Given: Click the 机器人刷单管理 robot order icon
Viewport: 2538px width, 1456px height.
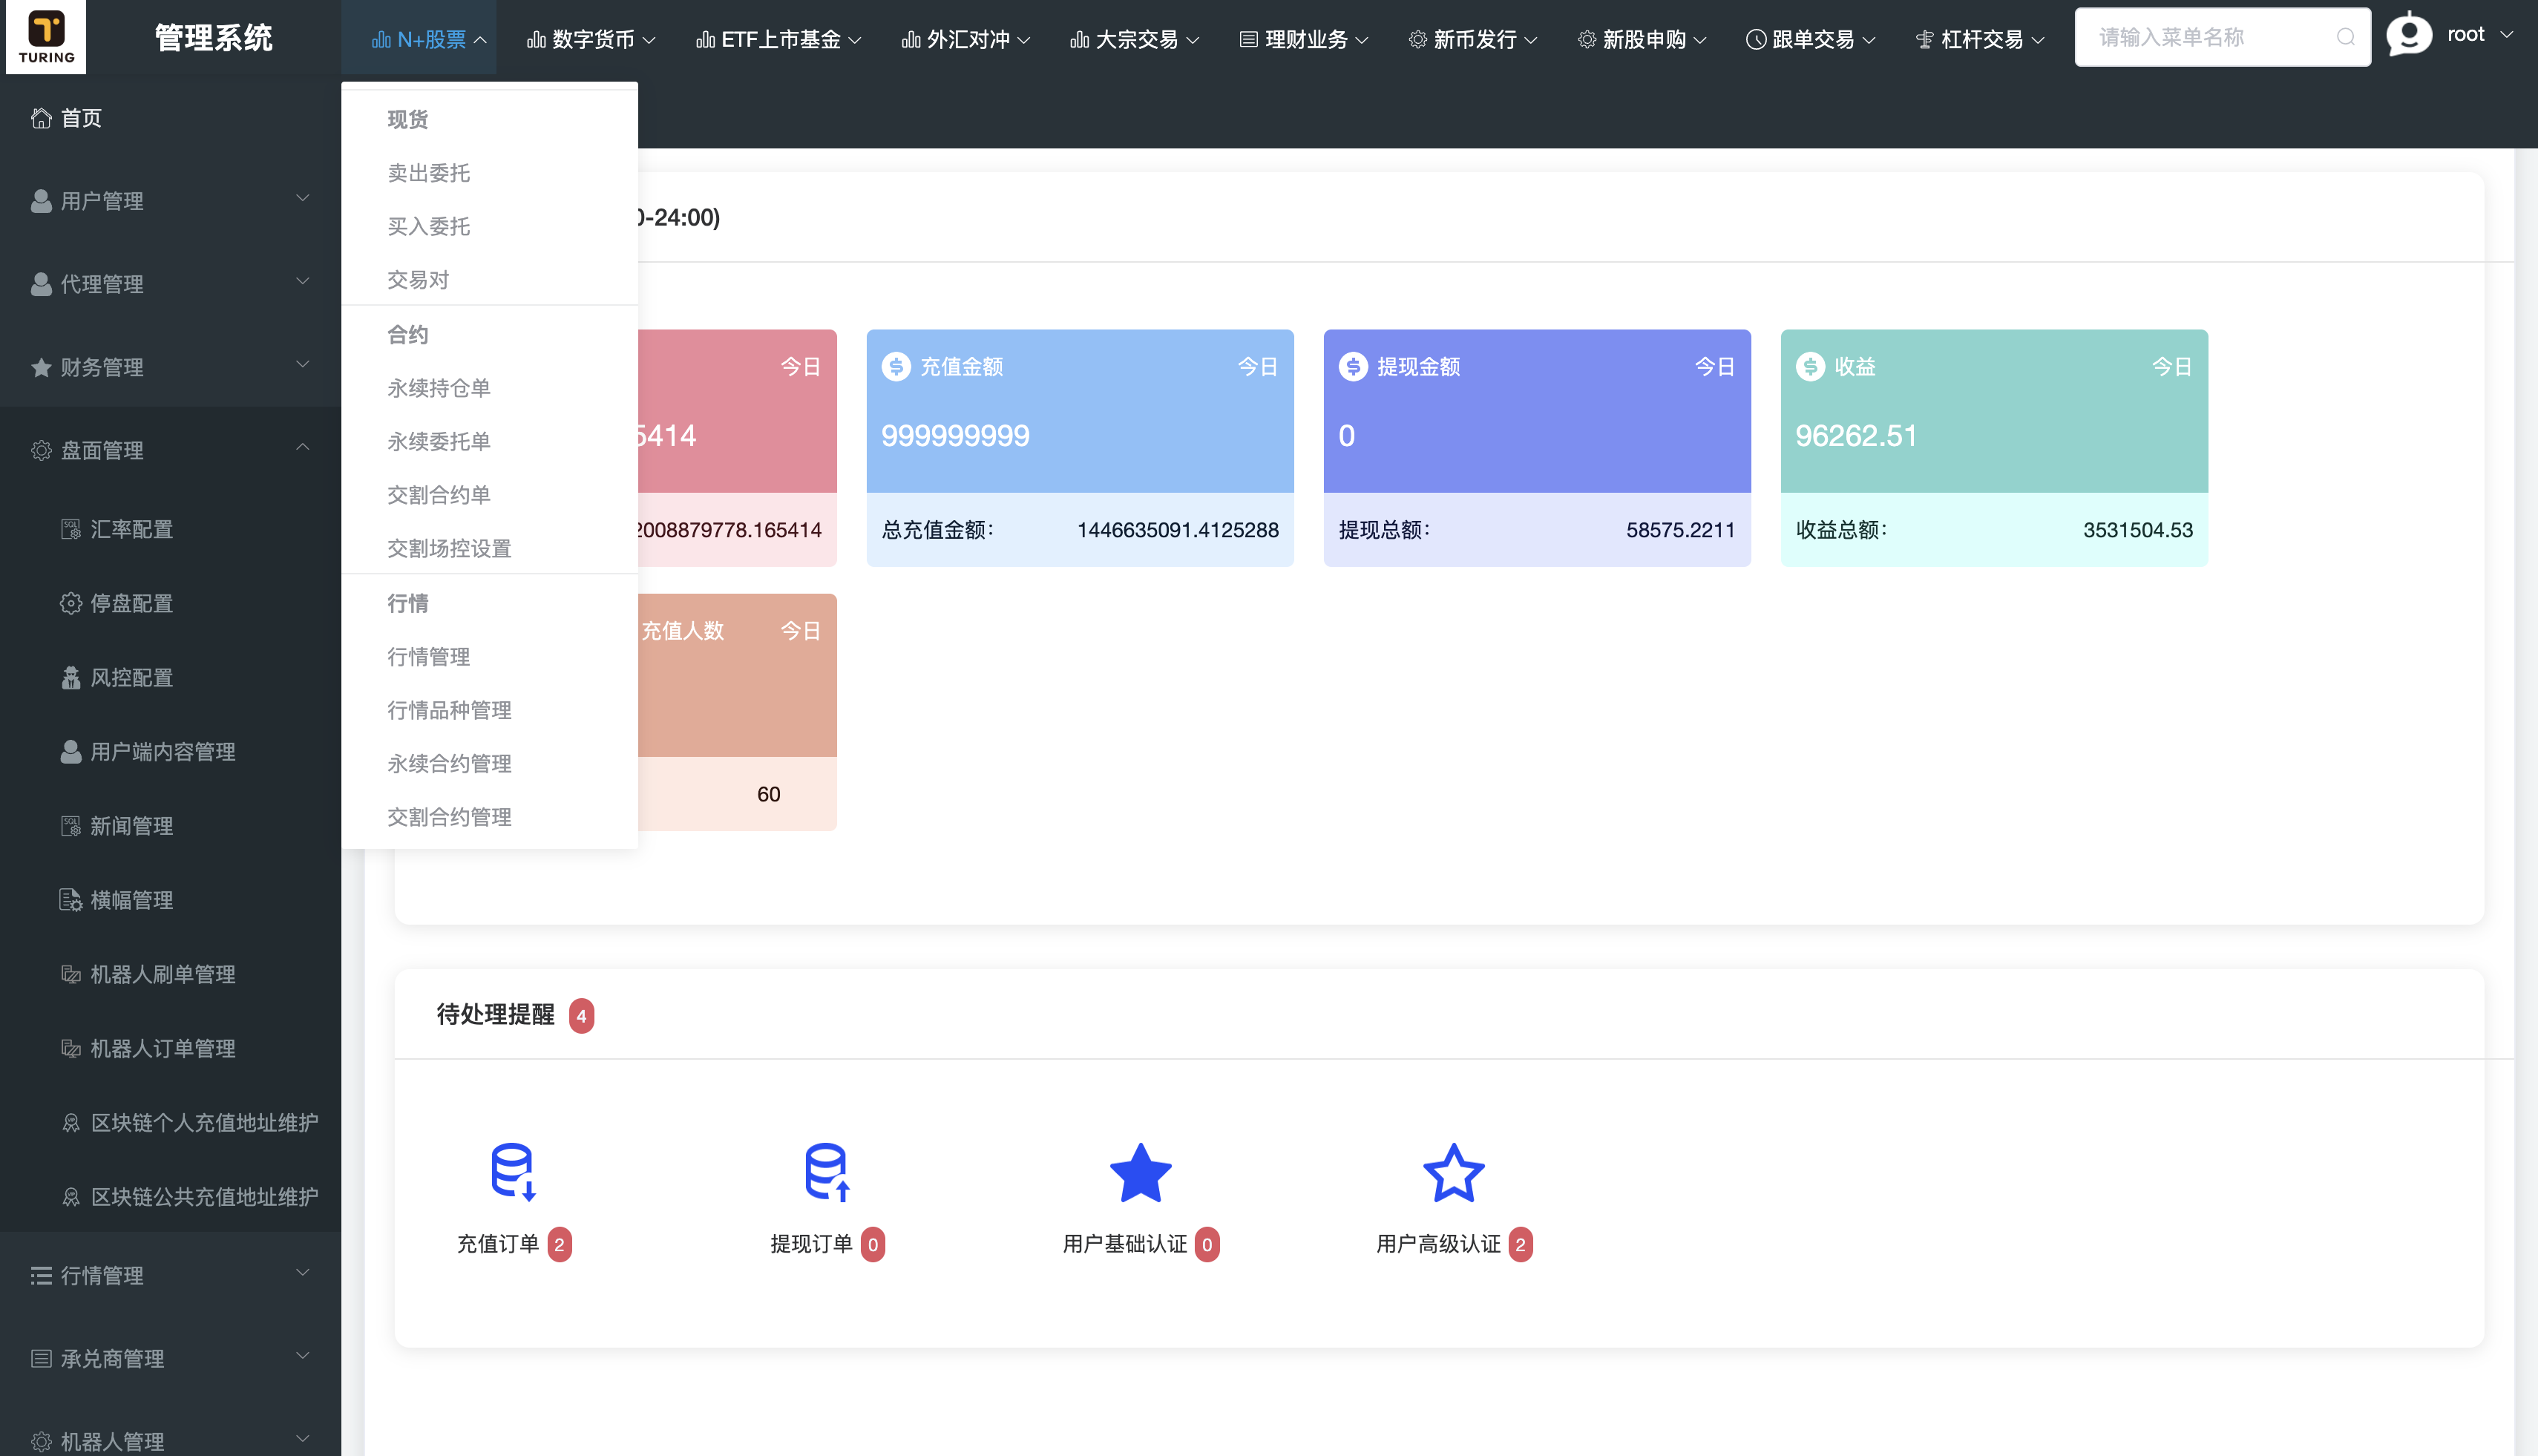Looking at the screenshot, I should coord(71,974).
